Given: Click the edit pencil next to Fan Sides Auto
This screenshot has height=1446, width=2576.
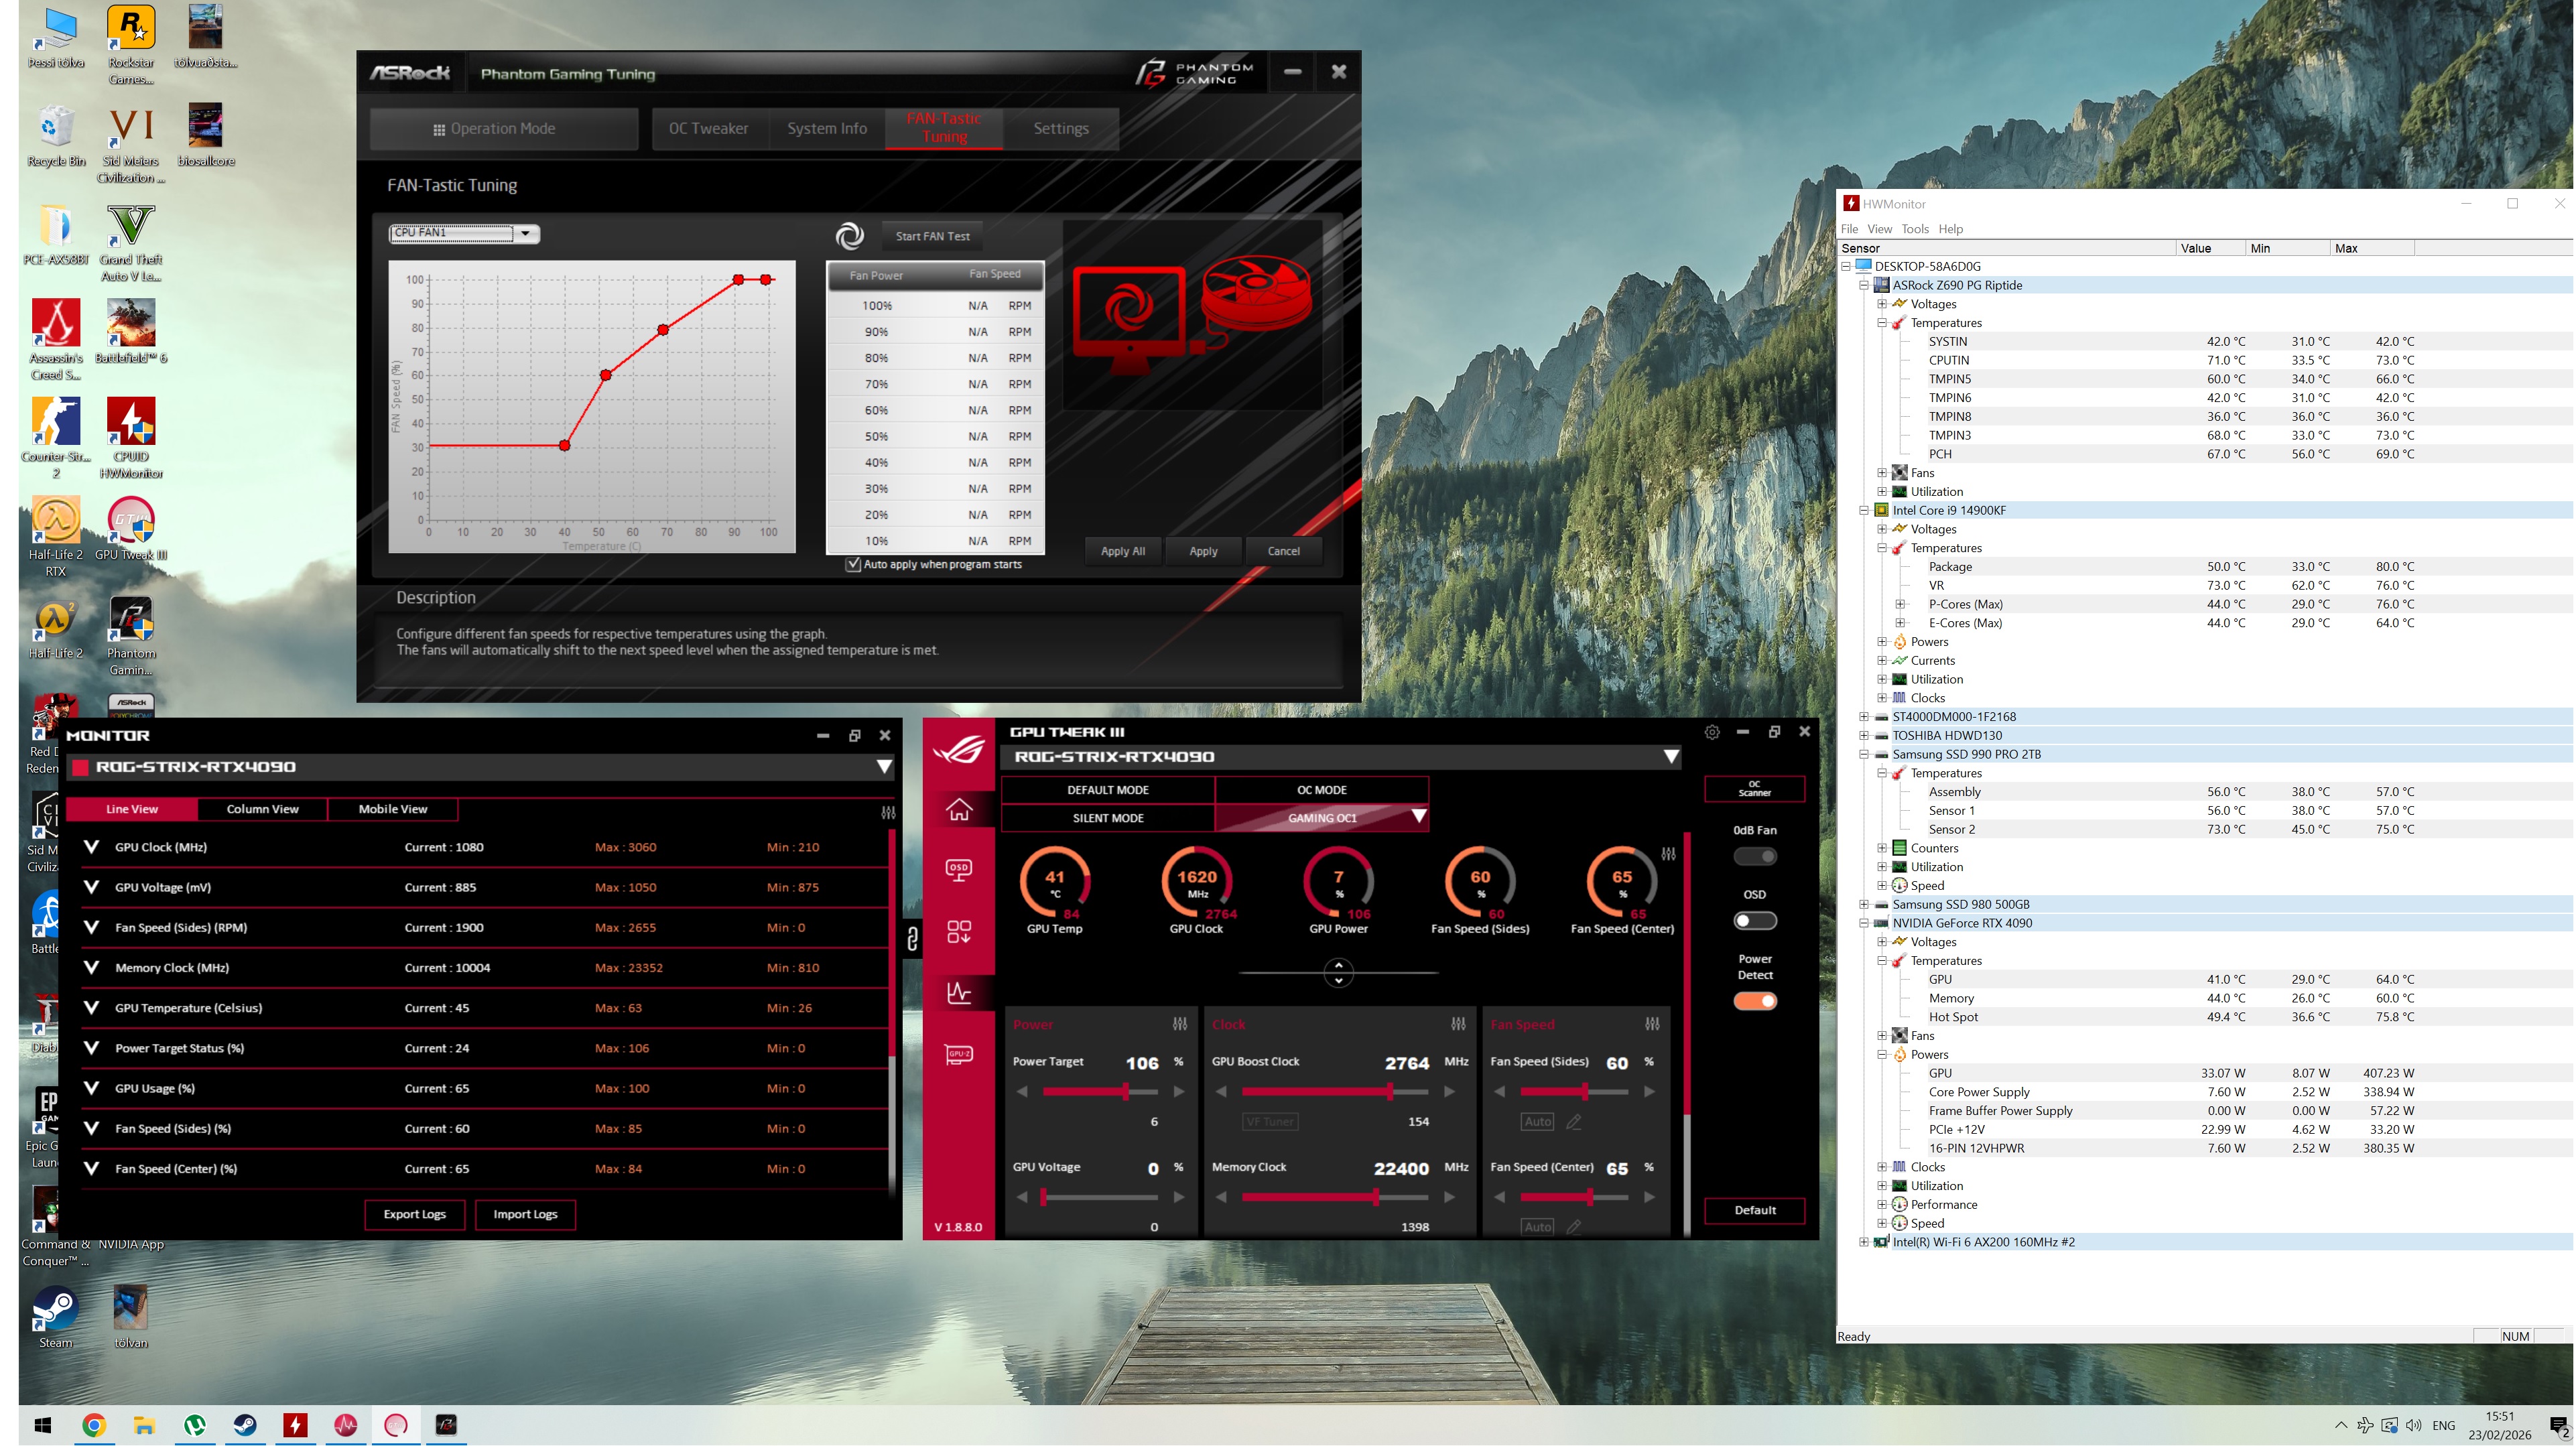Looking at the screenshot, I should coord(1573,1122).
